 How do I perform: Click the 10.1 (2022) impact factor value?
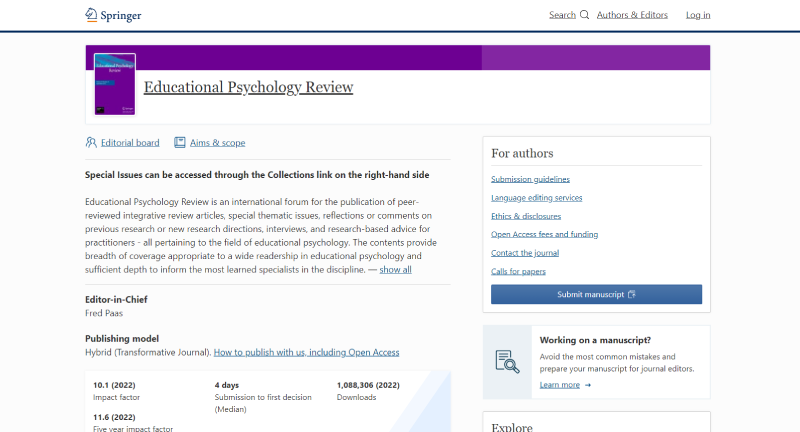[x=114, y=385]
